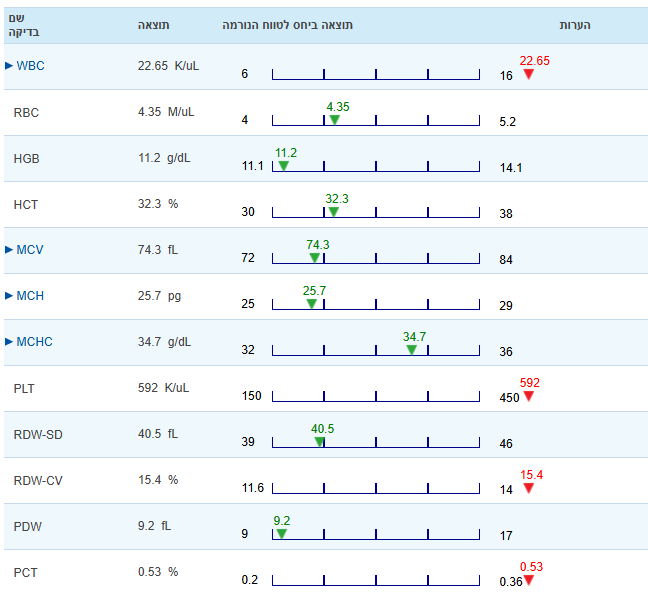This screenshot has width=648, height=595.
Task: Click the green MCV 74.3 marker
Action: pos(314,258)
